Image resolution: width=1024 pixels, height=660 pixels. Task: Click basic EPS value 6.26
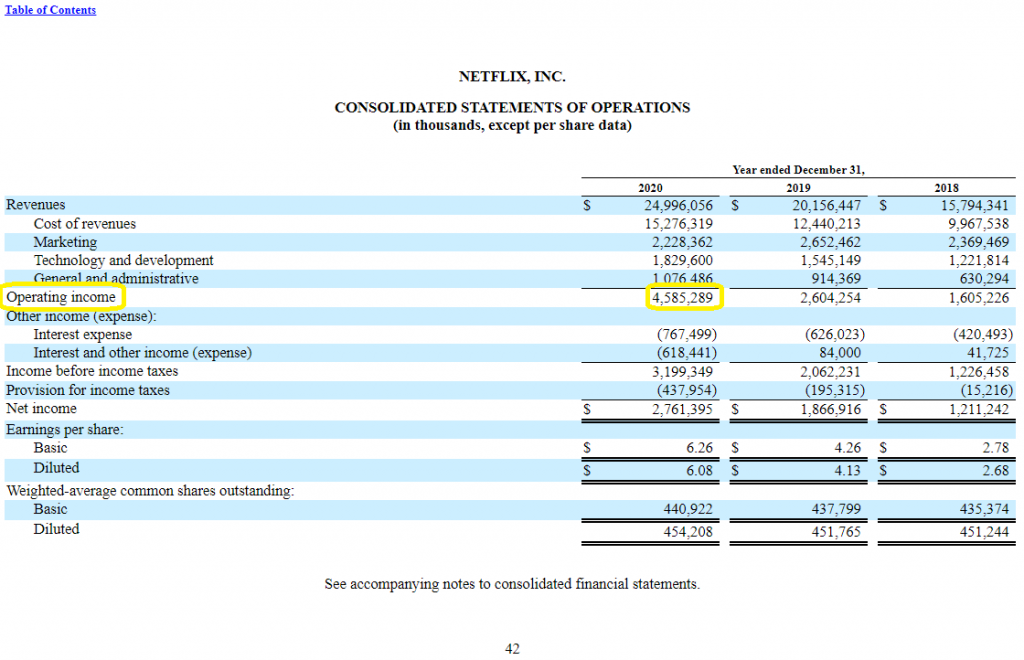click(x=699, y=448)
